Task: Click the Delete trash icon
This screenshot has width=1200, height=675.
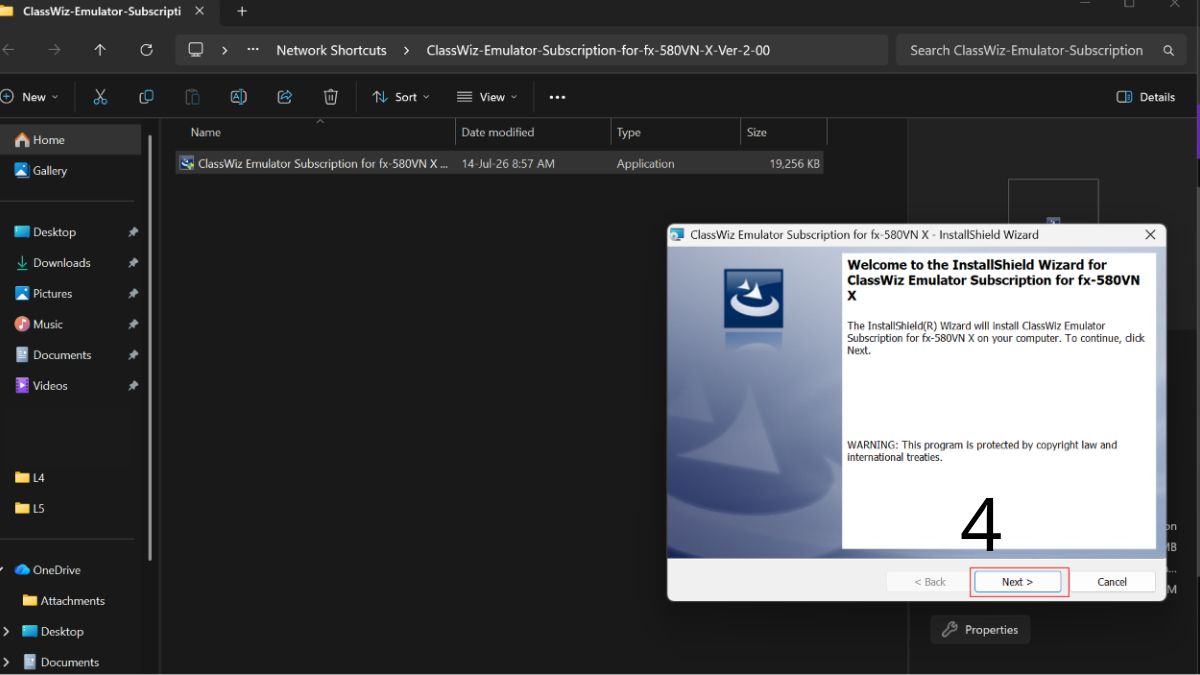Action: (x=331, y=97)
